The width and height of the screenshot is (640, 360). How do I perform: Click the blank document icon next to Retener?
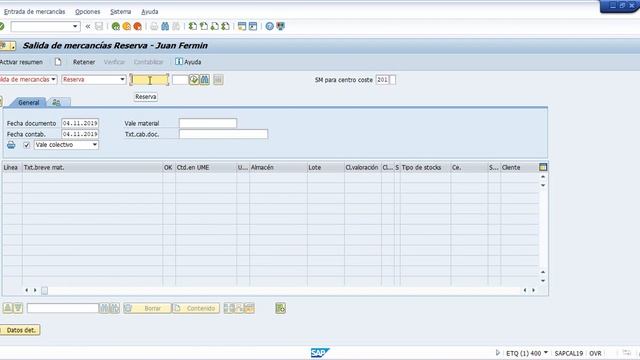[58, 62]
